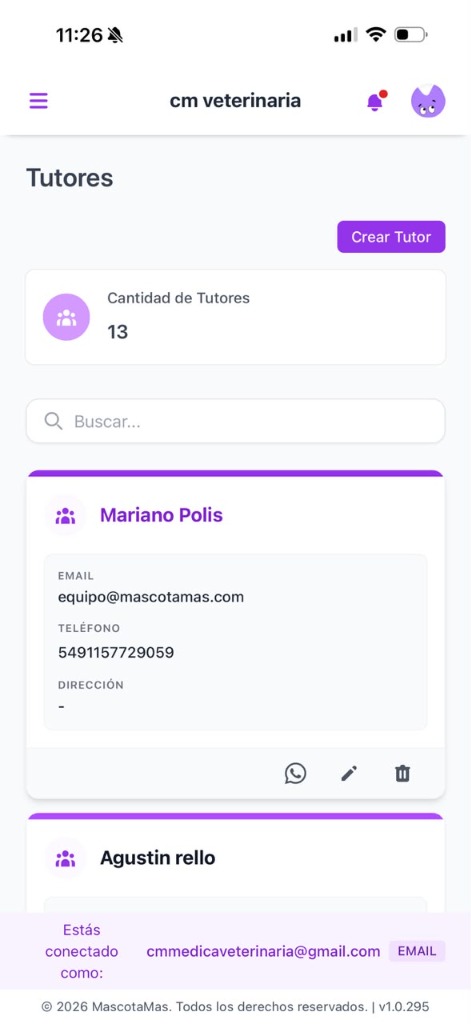Click the group icon beside Mariano Polis
This screenshot has width=471, height=1024.
(x=65, y=516)
